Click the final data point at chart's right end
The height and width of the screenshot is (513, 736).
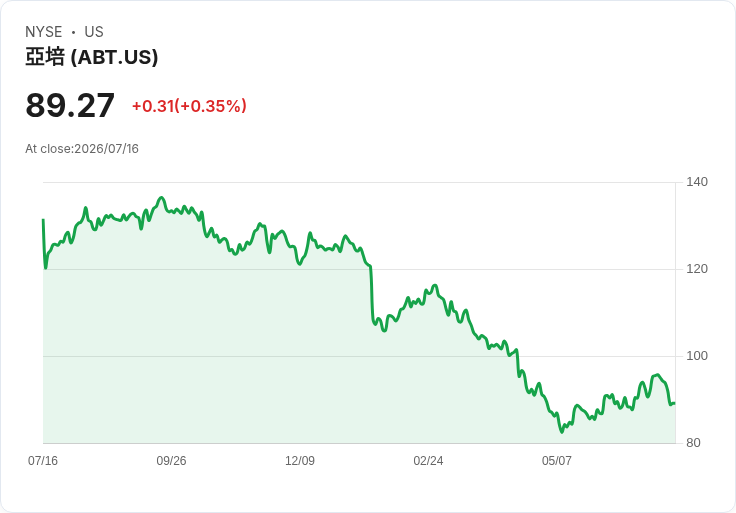click(x=675, y=403)
